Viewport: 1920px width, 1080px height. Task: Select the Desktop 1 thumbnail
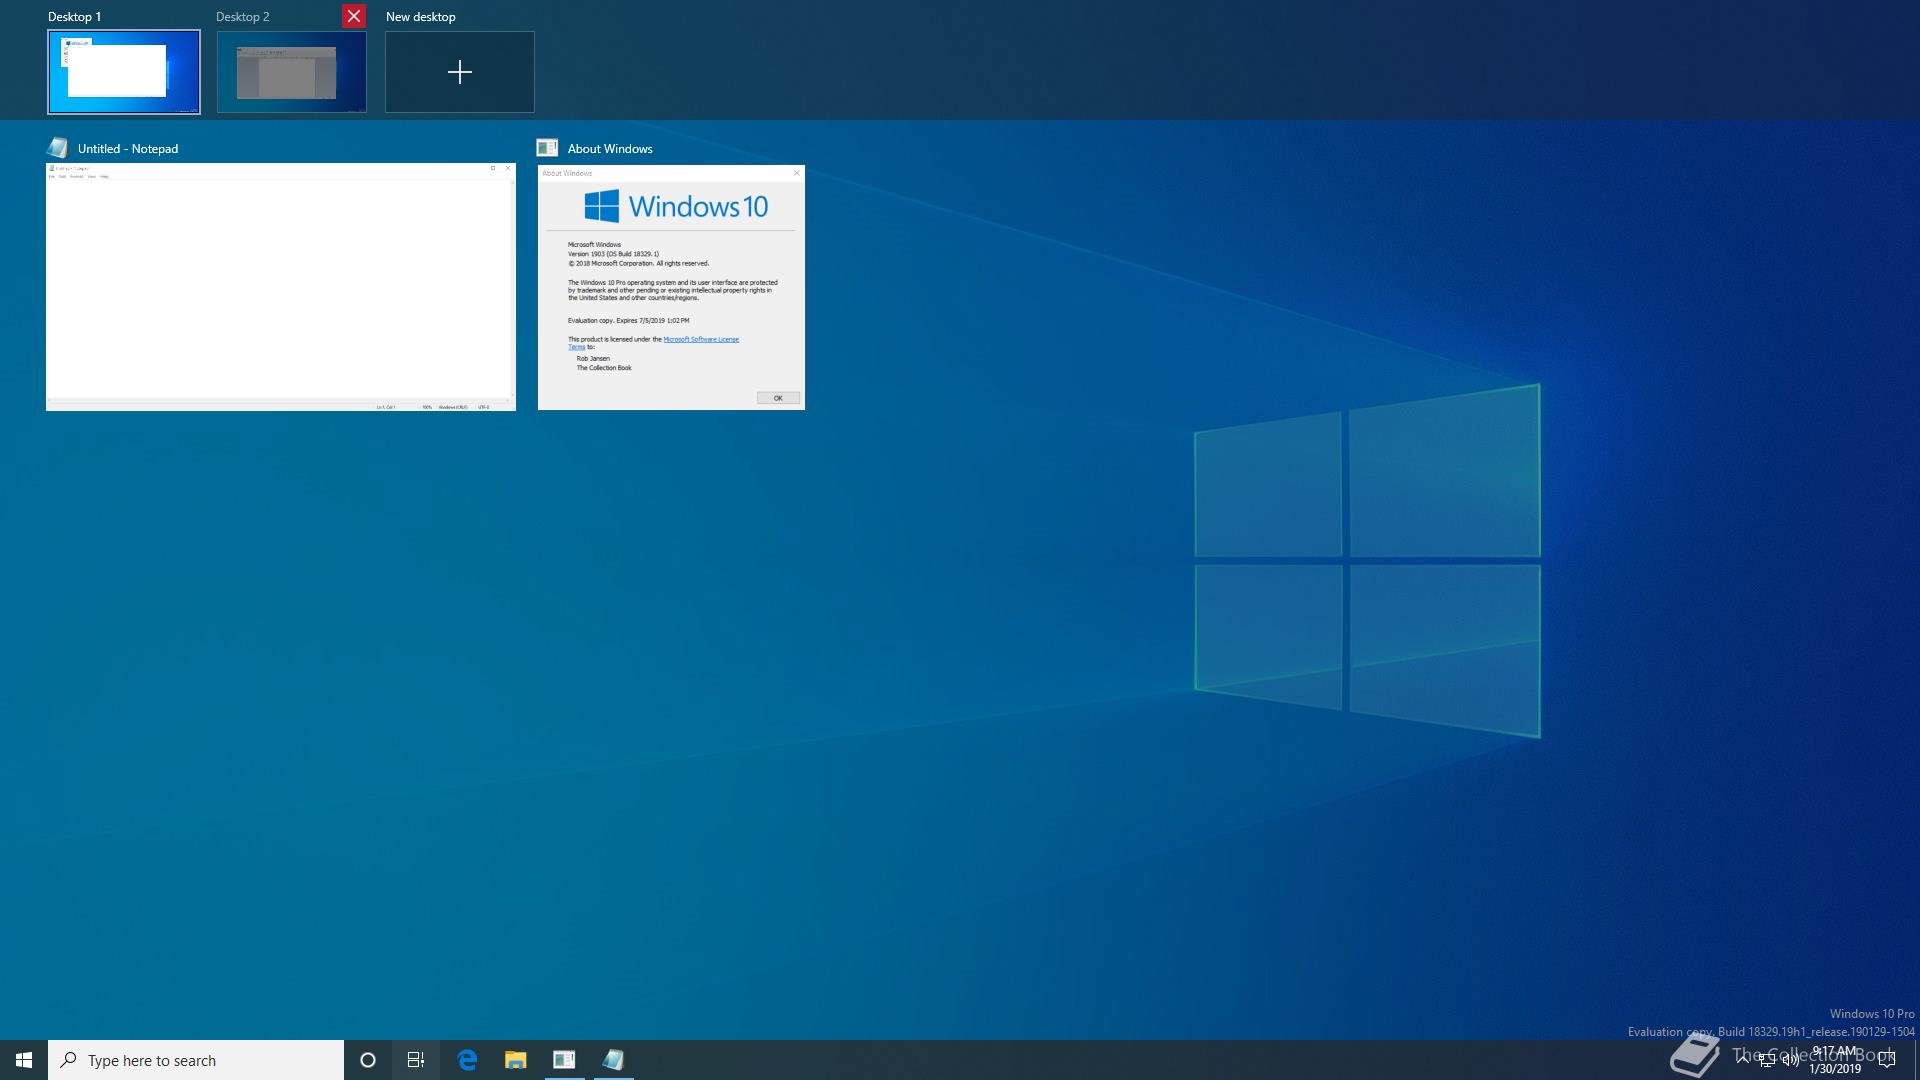tap(124, 72)
